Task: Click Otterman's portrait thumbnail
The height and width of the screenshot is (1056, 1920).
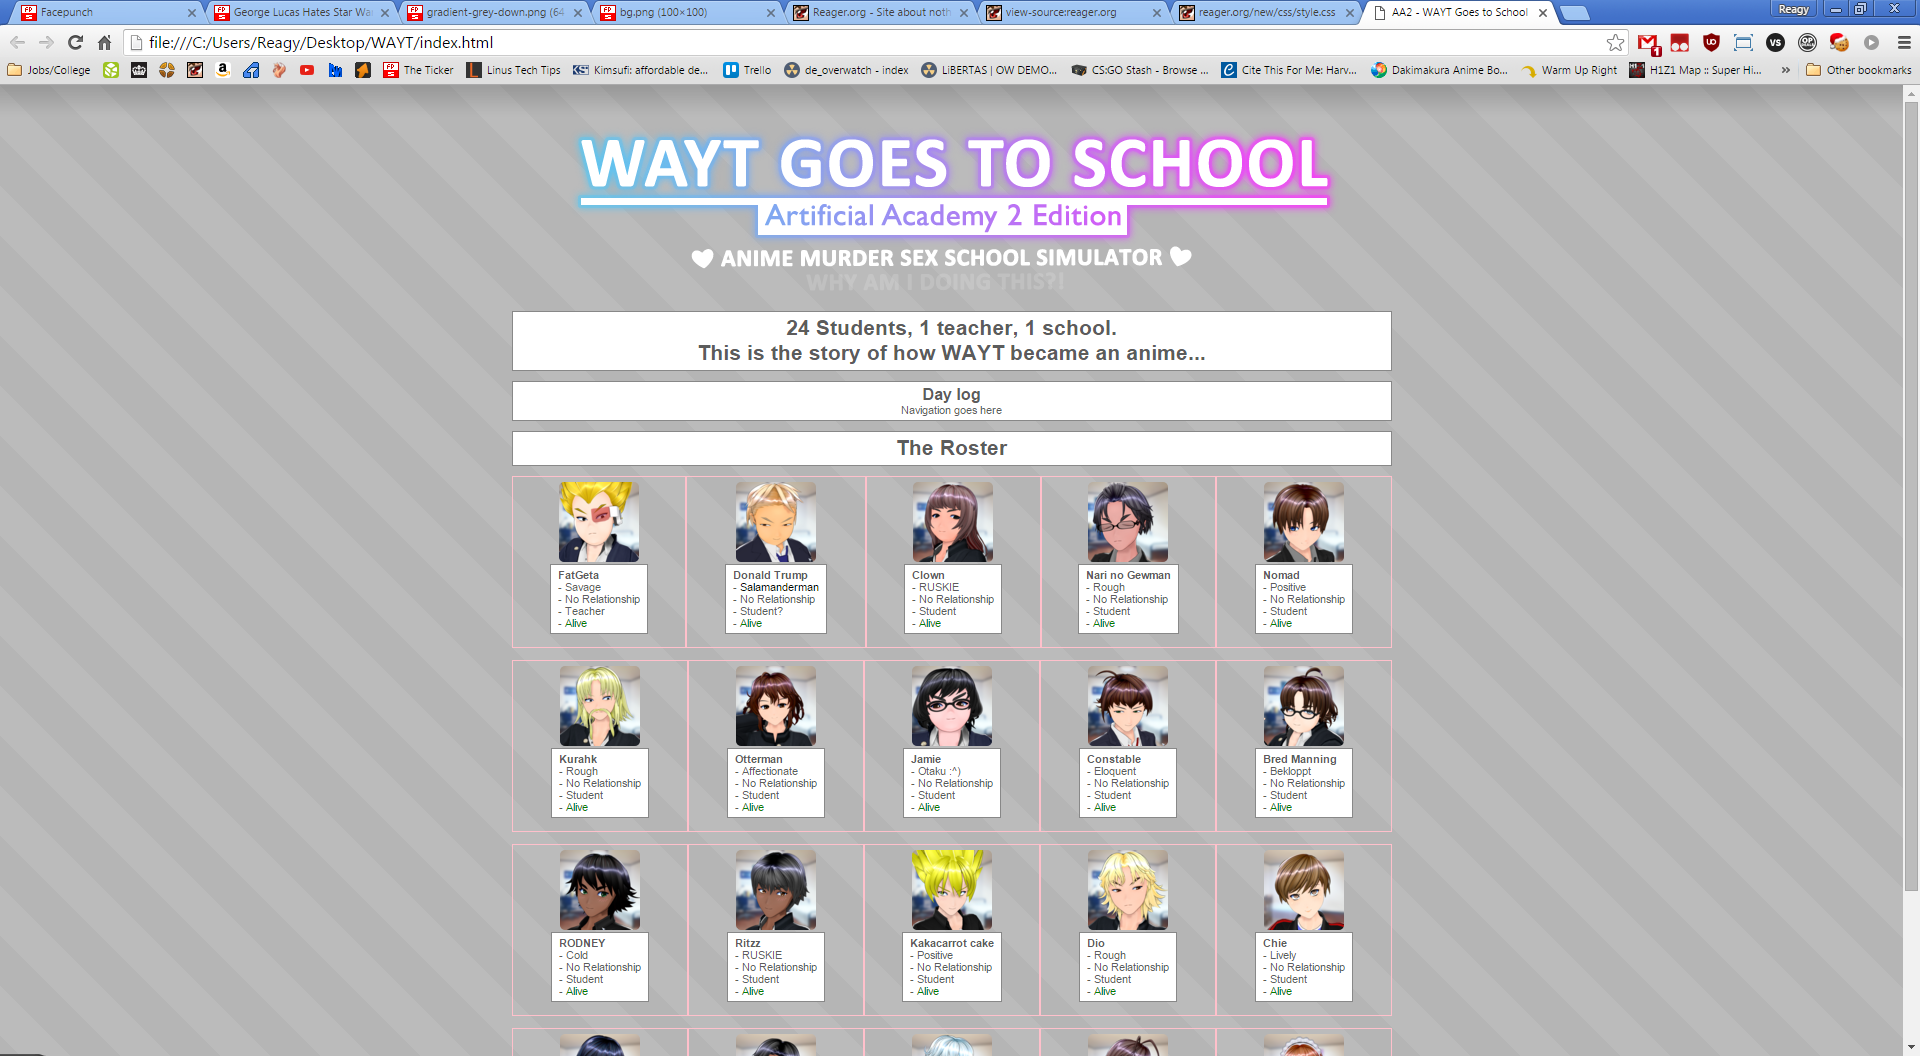Action: 776,706
